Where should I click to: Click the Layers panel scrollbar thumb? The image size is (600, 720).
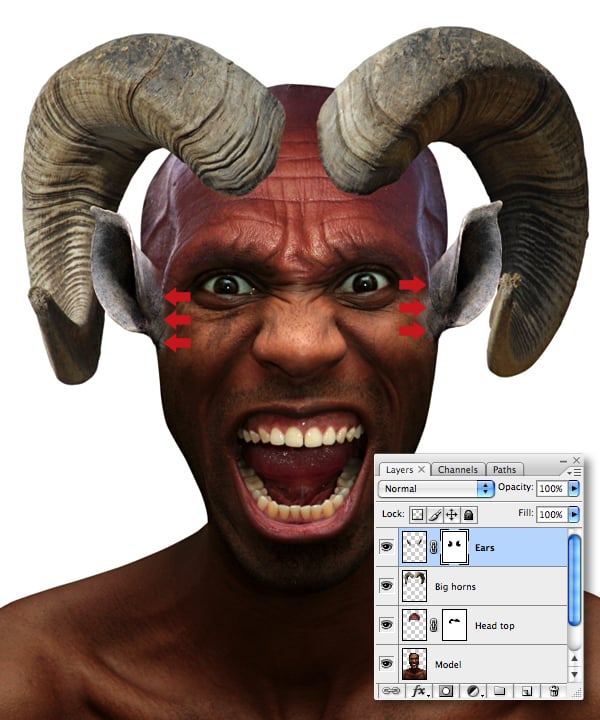[x=574, y=580]
